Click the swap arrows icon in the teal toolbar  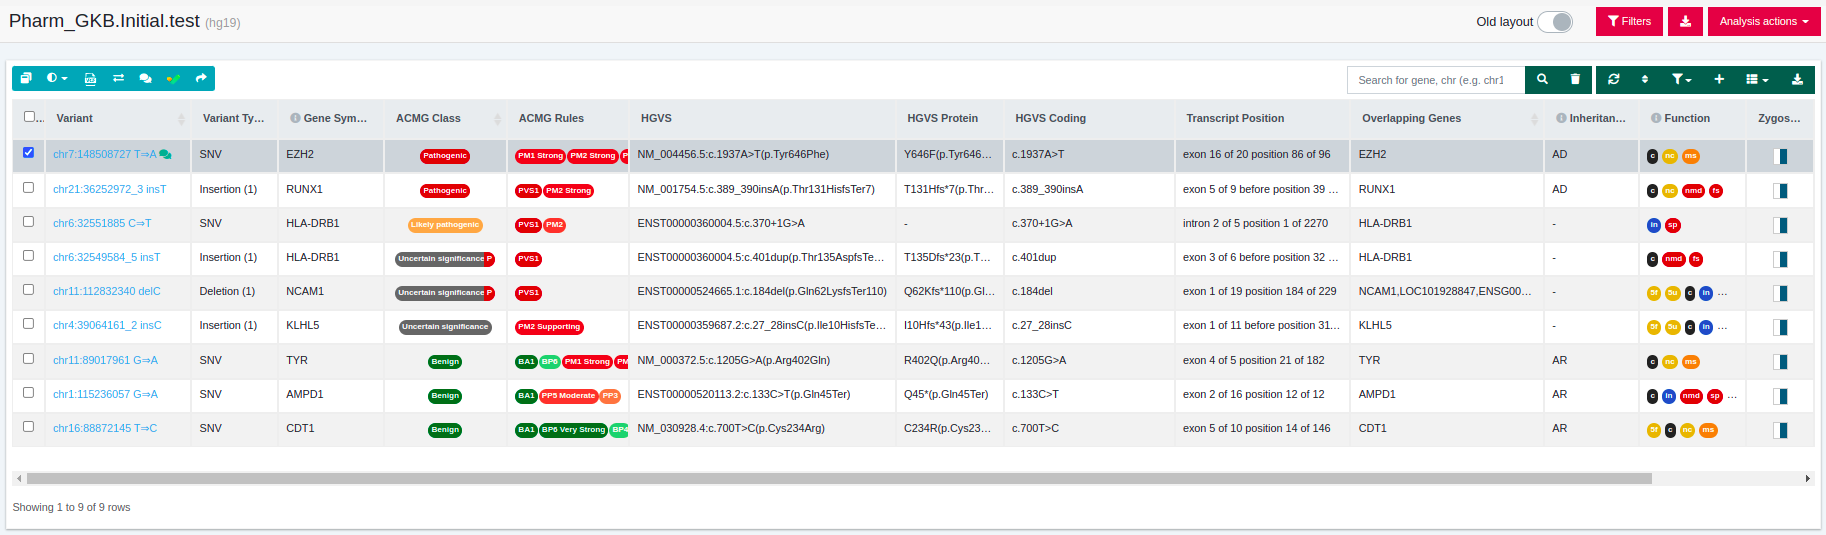click(118, 78)
